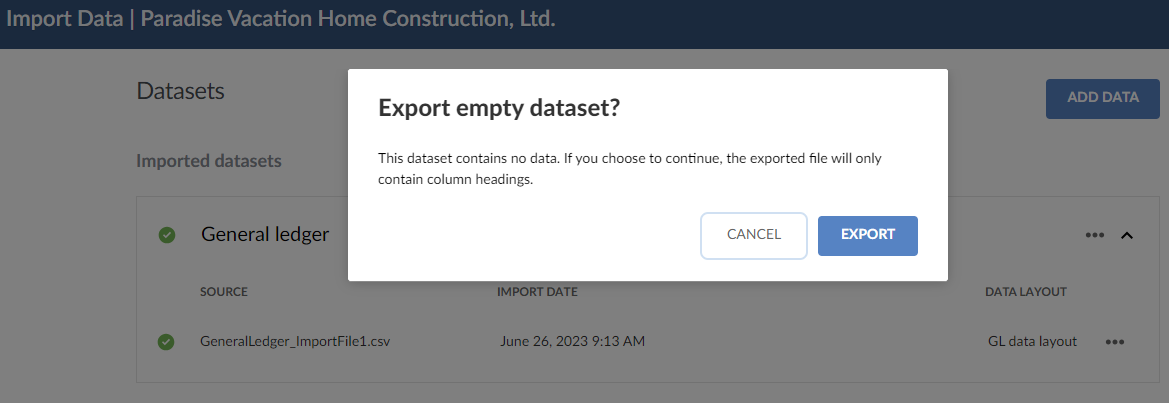Collapse the General ledger section chevron
Image resolution: width=1169 pixels, height=403 pixels.
click(x=1127, y=236)
